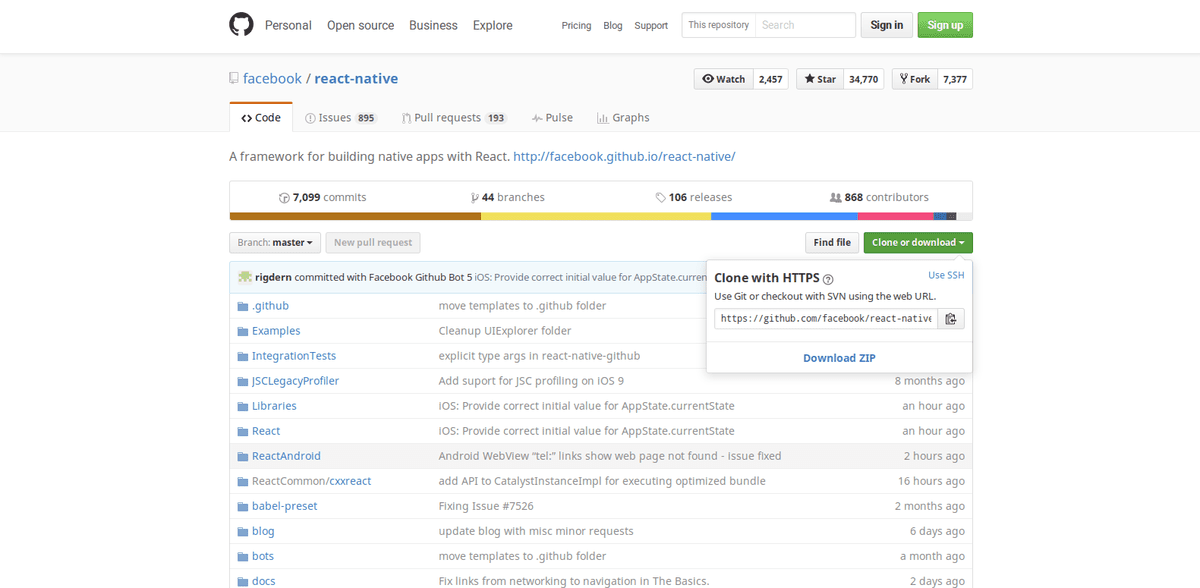Screen dimensions: 1200x588
Task: Switch clone method with Use SSH
Action: pyautogui.click(x=946, y=275)
